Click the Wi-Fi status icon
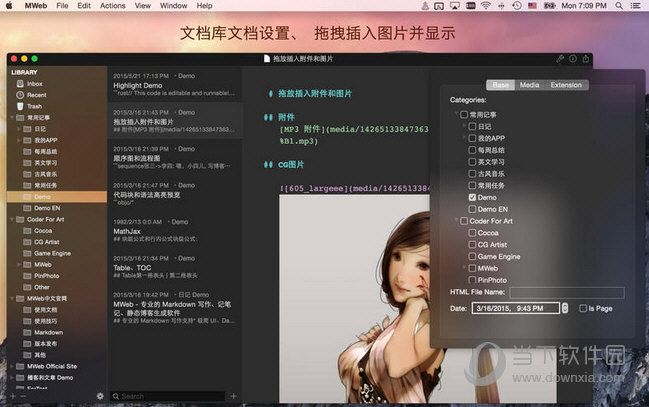 click(486, 5)
